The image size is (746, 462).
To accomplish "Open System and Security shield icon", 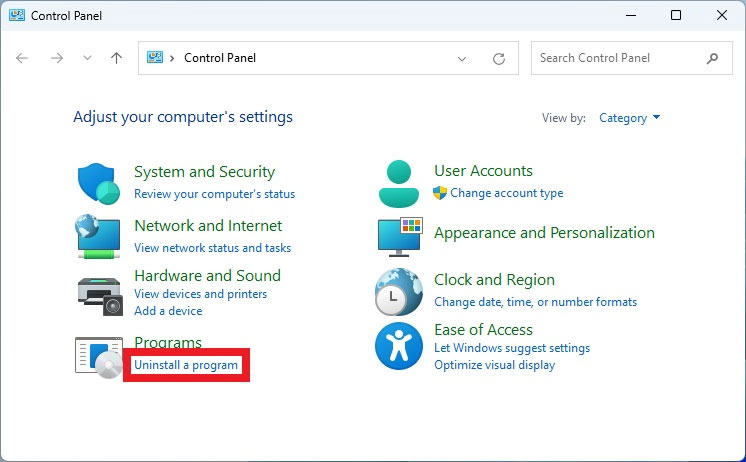I will [99, 184].
